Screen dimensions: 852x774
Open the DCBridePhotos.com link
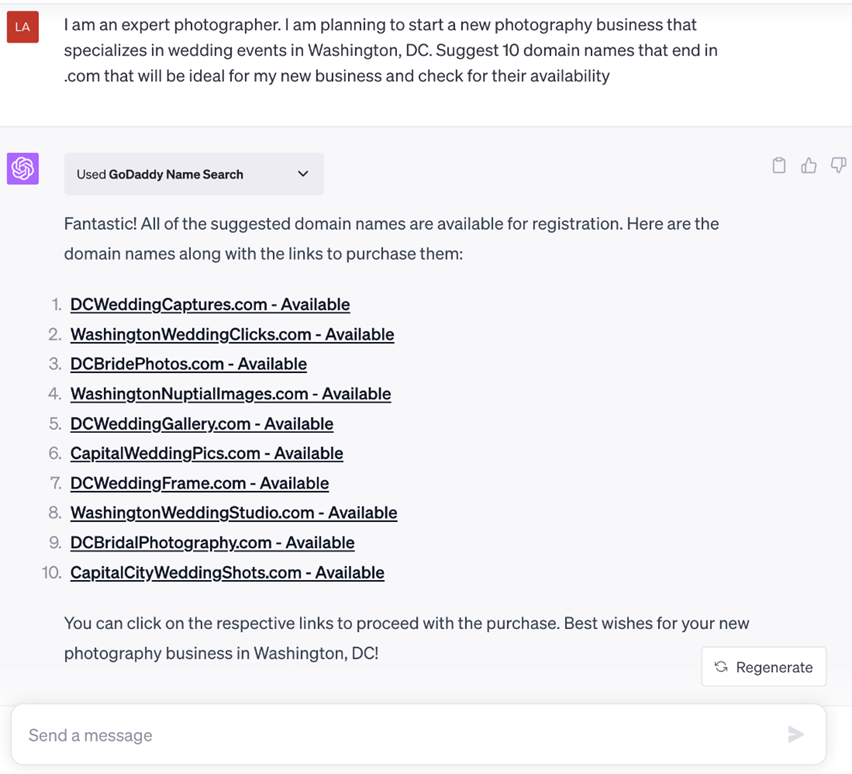(x=188, y=364)
